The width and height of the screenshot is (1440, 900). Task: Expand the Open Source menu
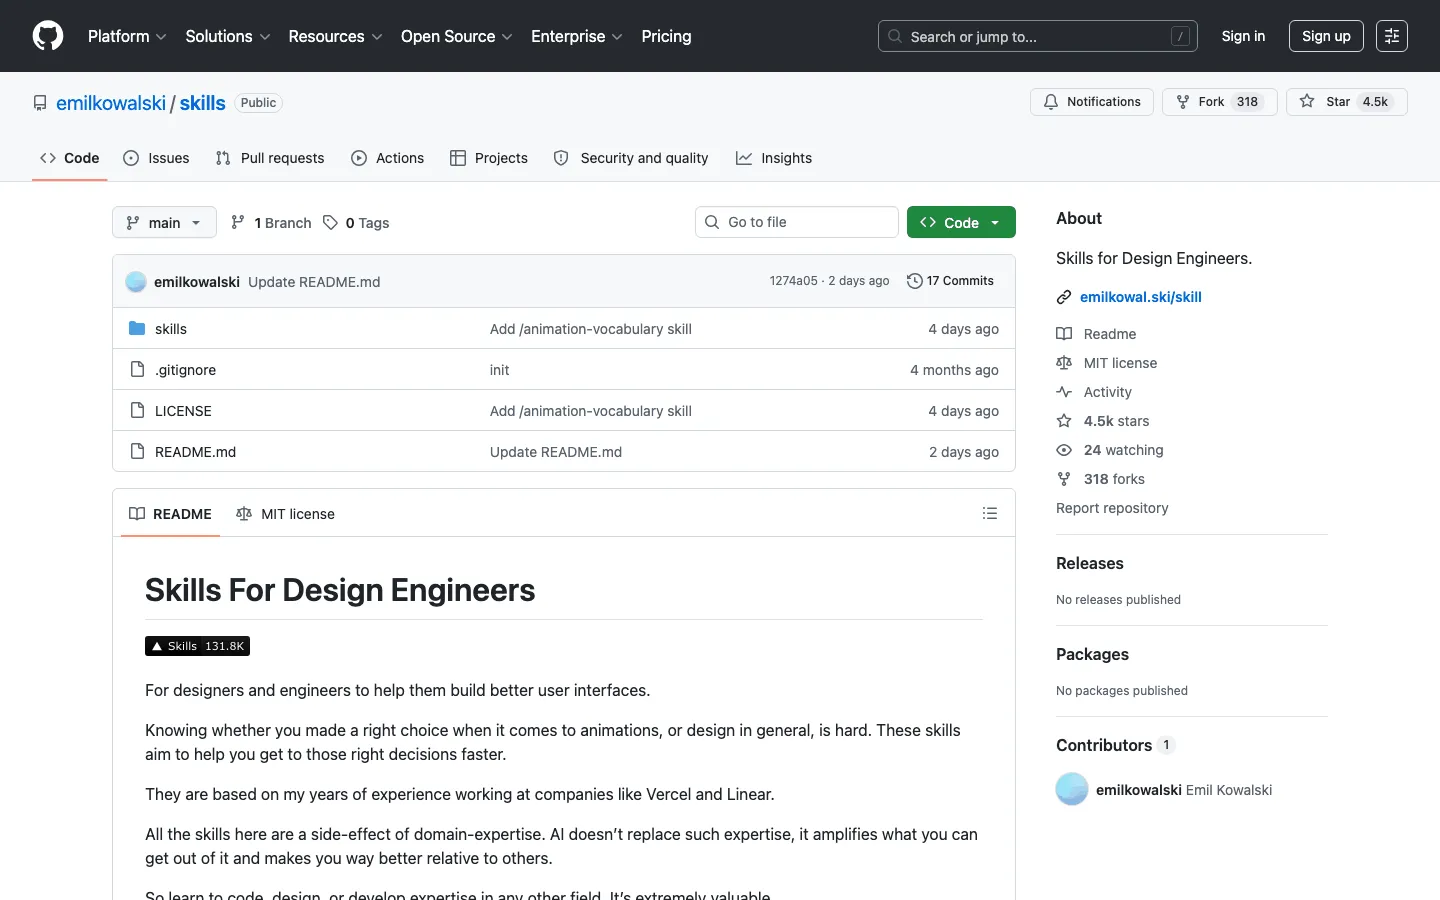[x=457, y=36]
